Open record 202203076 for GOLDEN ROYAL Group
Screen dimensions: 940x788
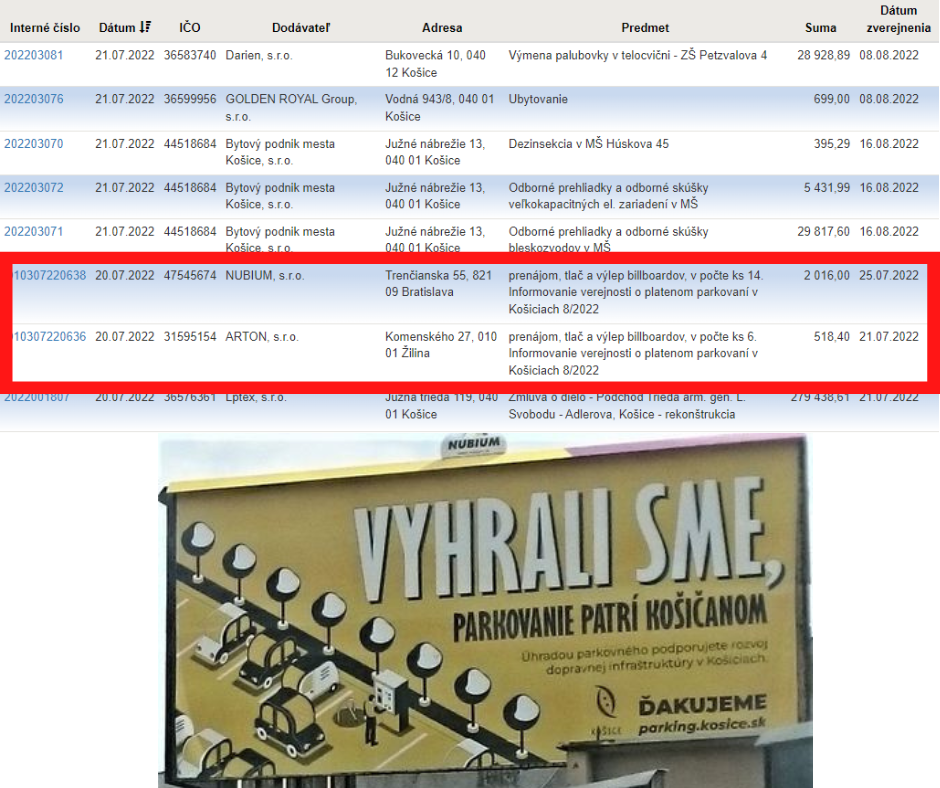coord(34,100)
